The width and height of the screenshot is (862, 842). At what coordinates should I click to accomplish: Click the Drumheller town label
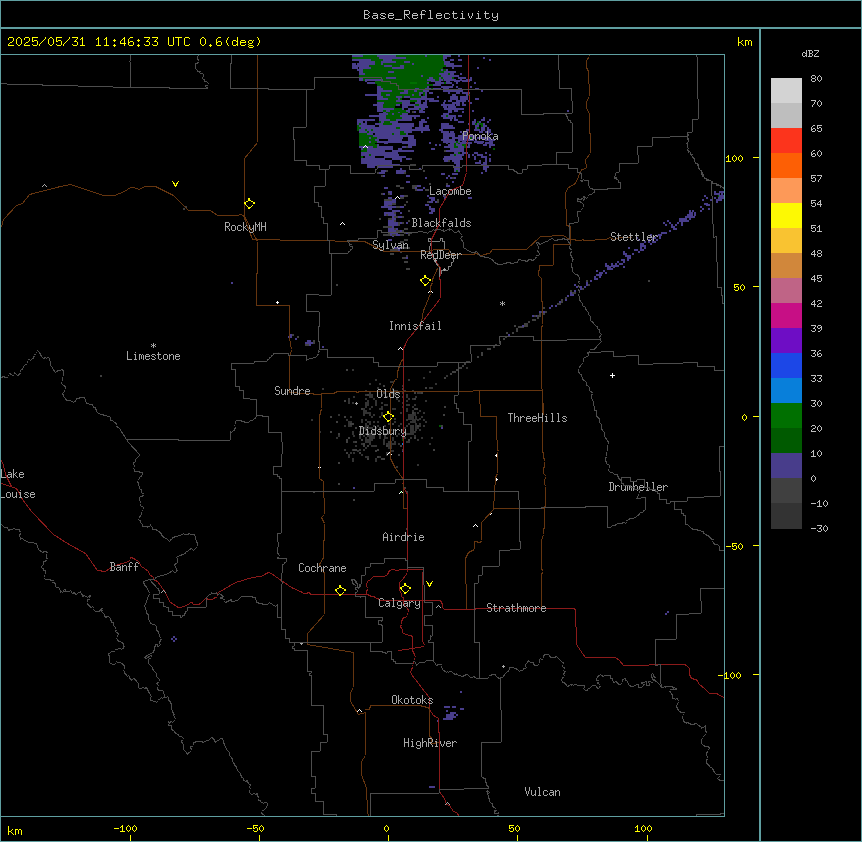(x=638, y=487)
